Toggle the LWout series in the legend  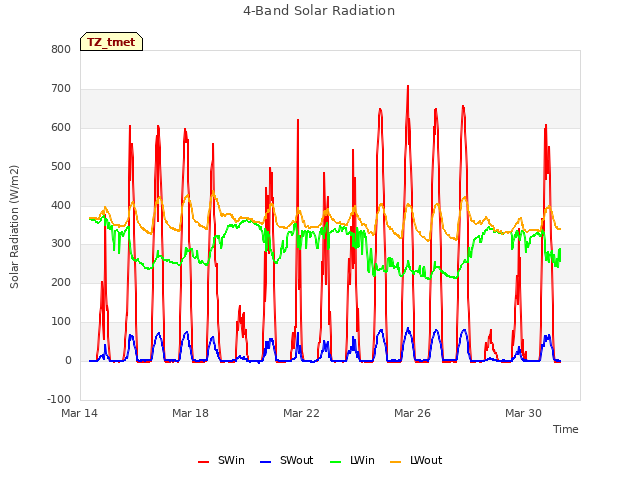pos(416,460)
